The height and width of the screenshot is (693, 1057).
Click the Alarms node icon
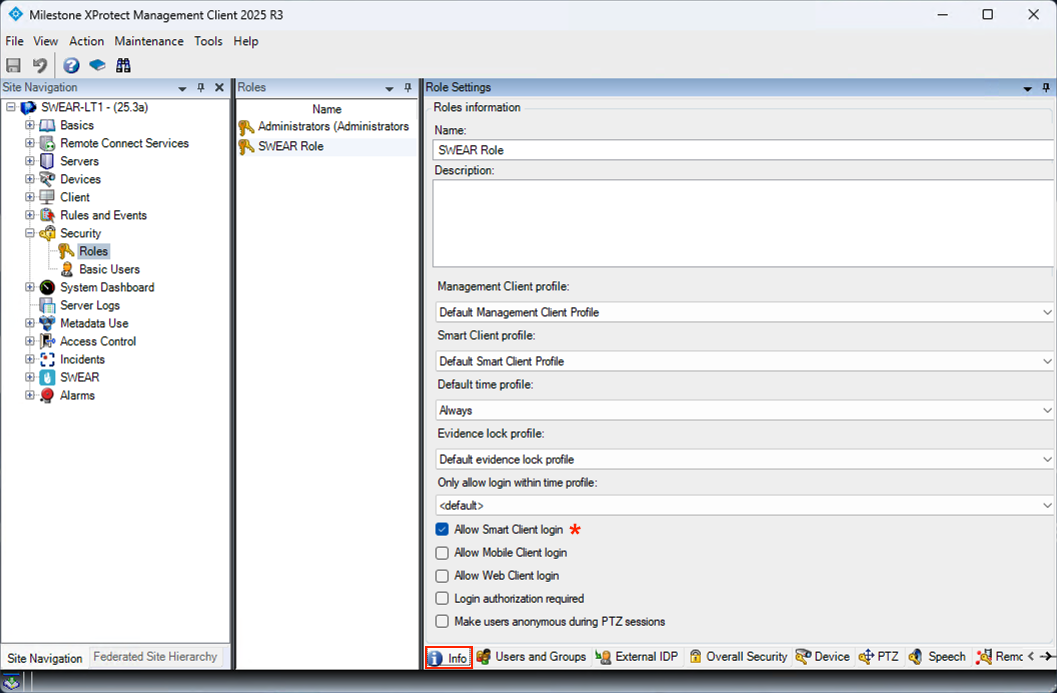pos(47,395)
